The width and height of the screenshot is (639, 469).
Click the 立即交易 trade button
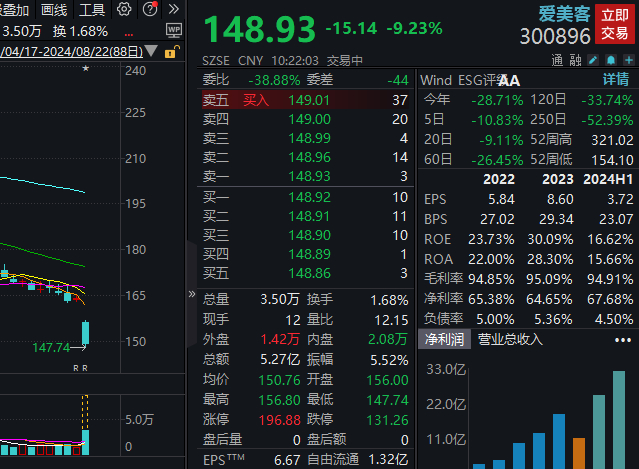click(x=615, y=24)
